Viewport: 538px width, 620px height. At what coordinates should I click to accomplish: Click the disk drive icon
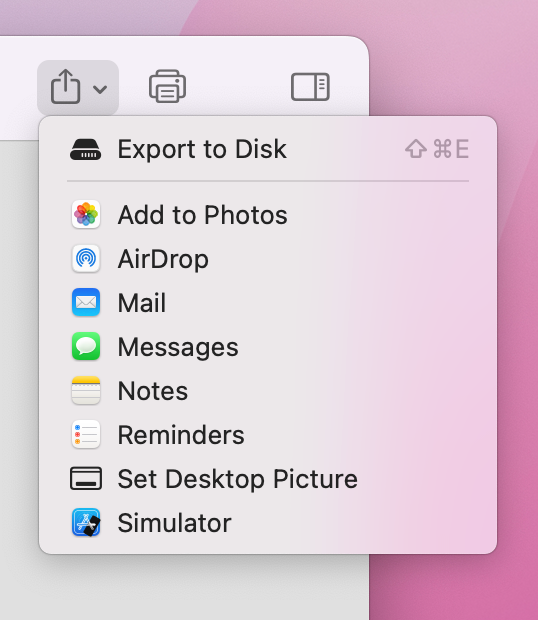(x=85, y=149)
